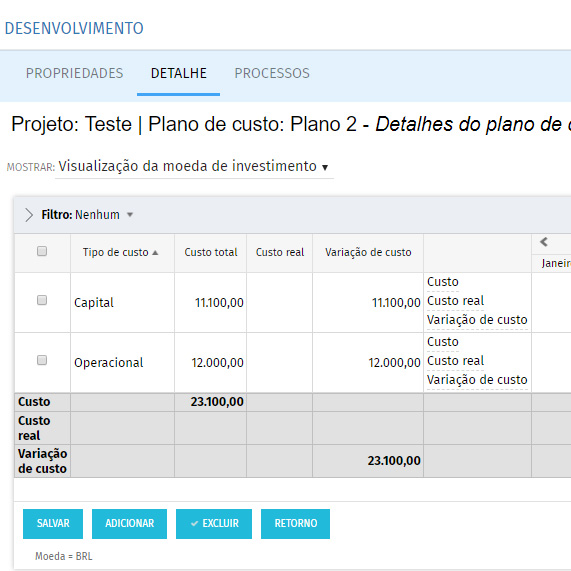
Task: Click the Excluir button
Action: pyautogui.click(x=214, y=524)
